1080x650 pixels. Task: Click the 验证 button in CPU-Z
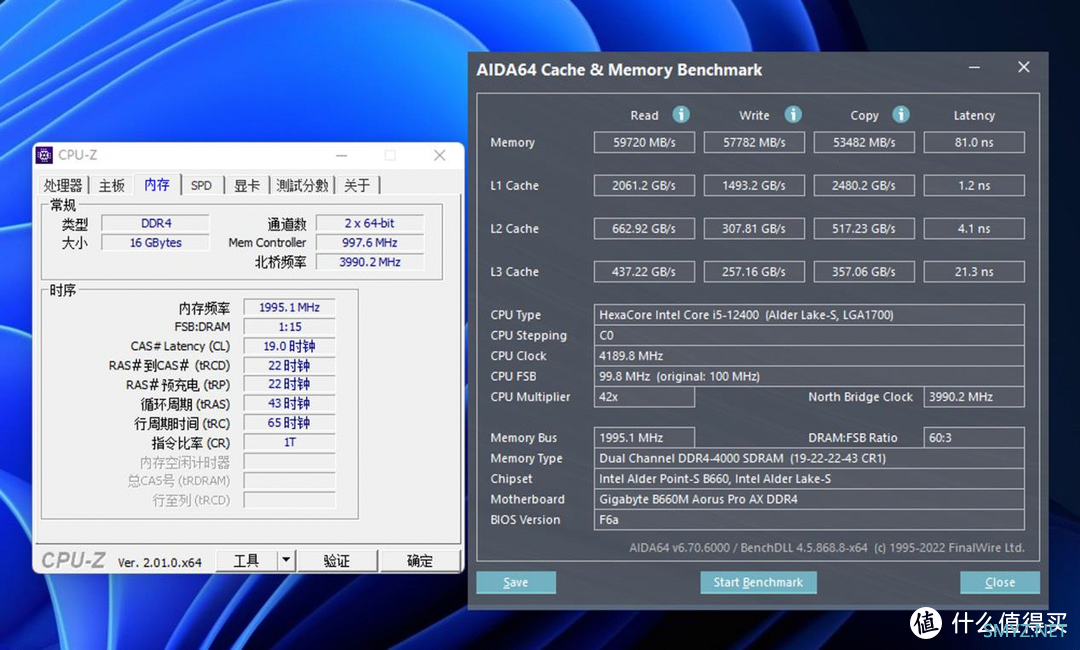coord(337,561)
